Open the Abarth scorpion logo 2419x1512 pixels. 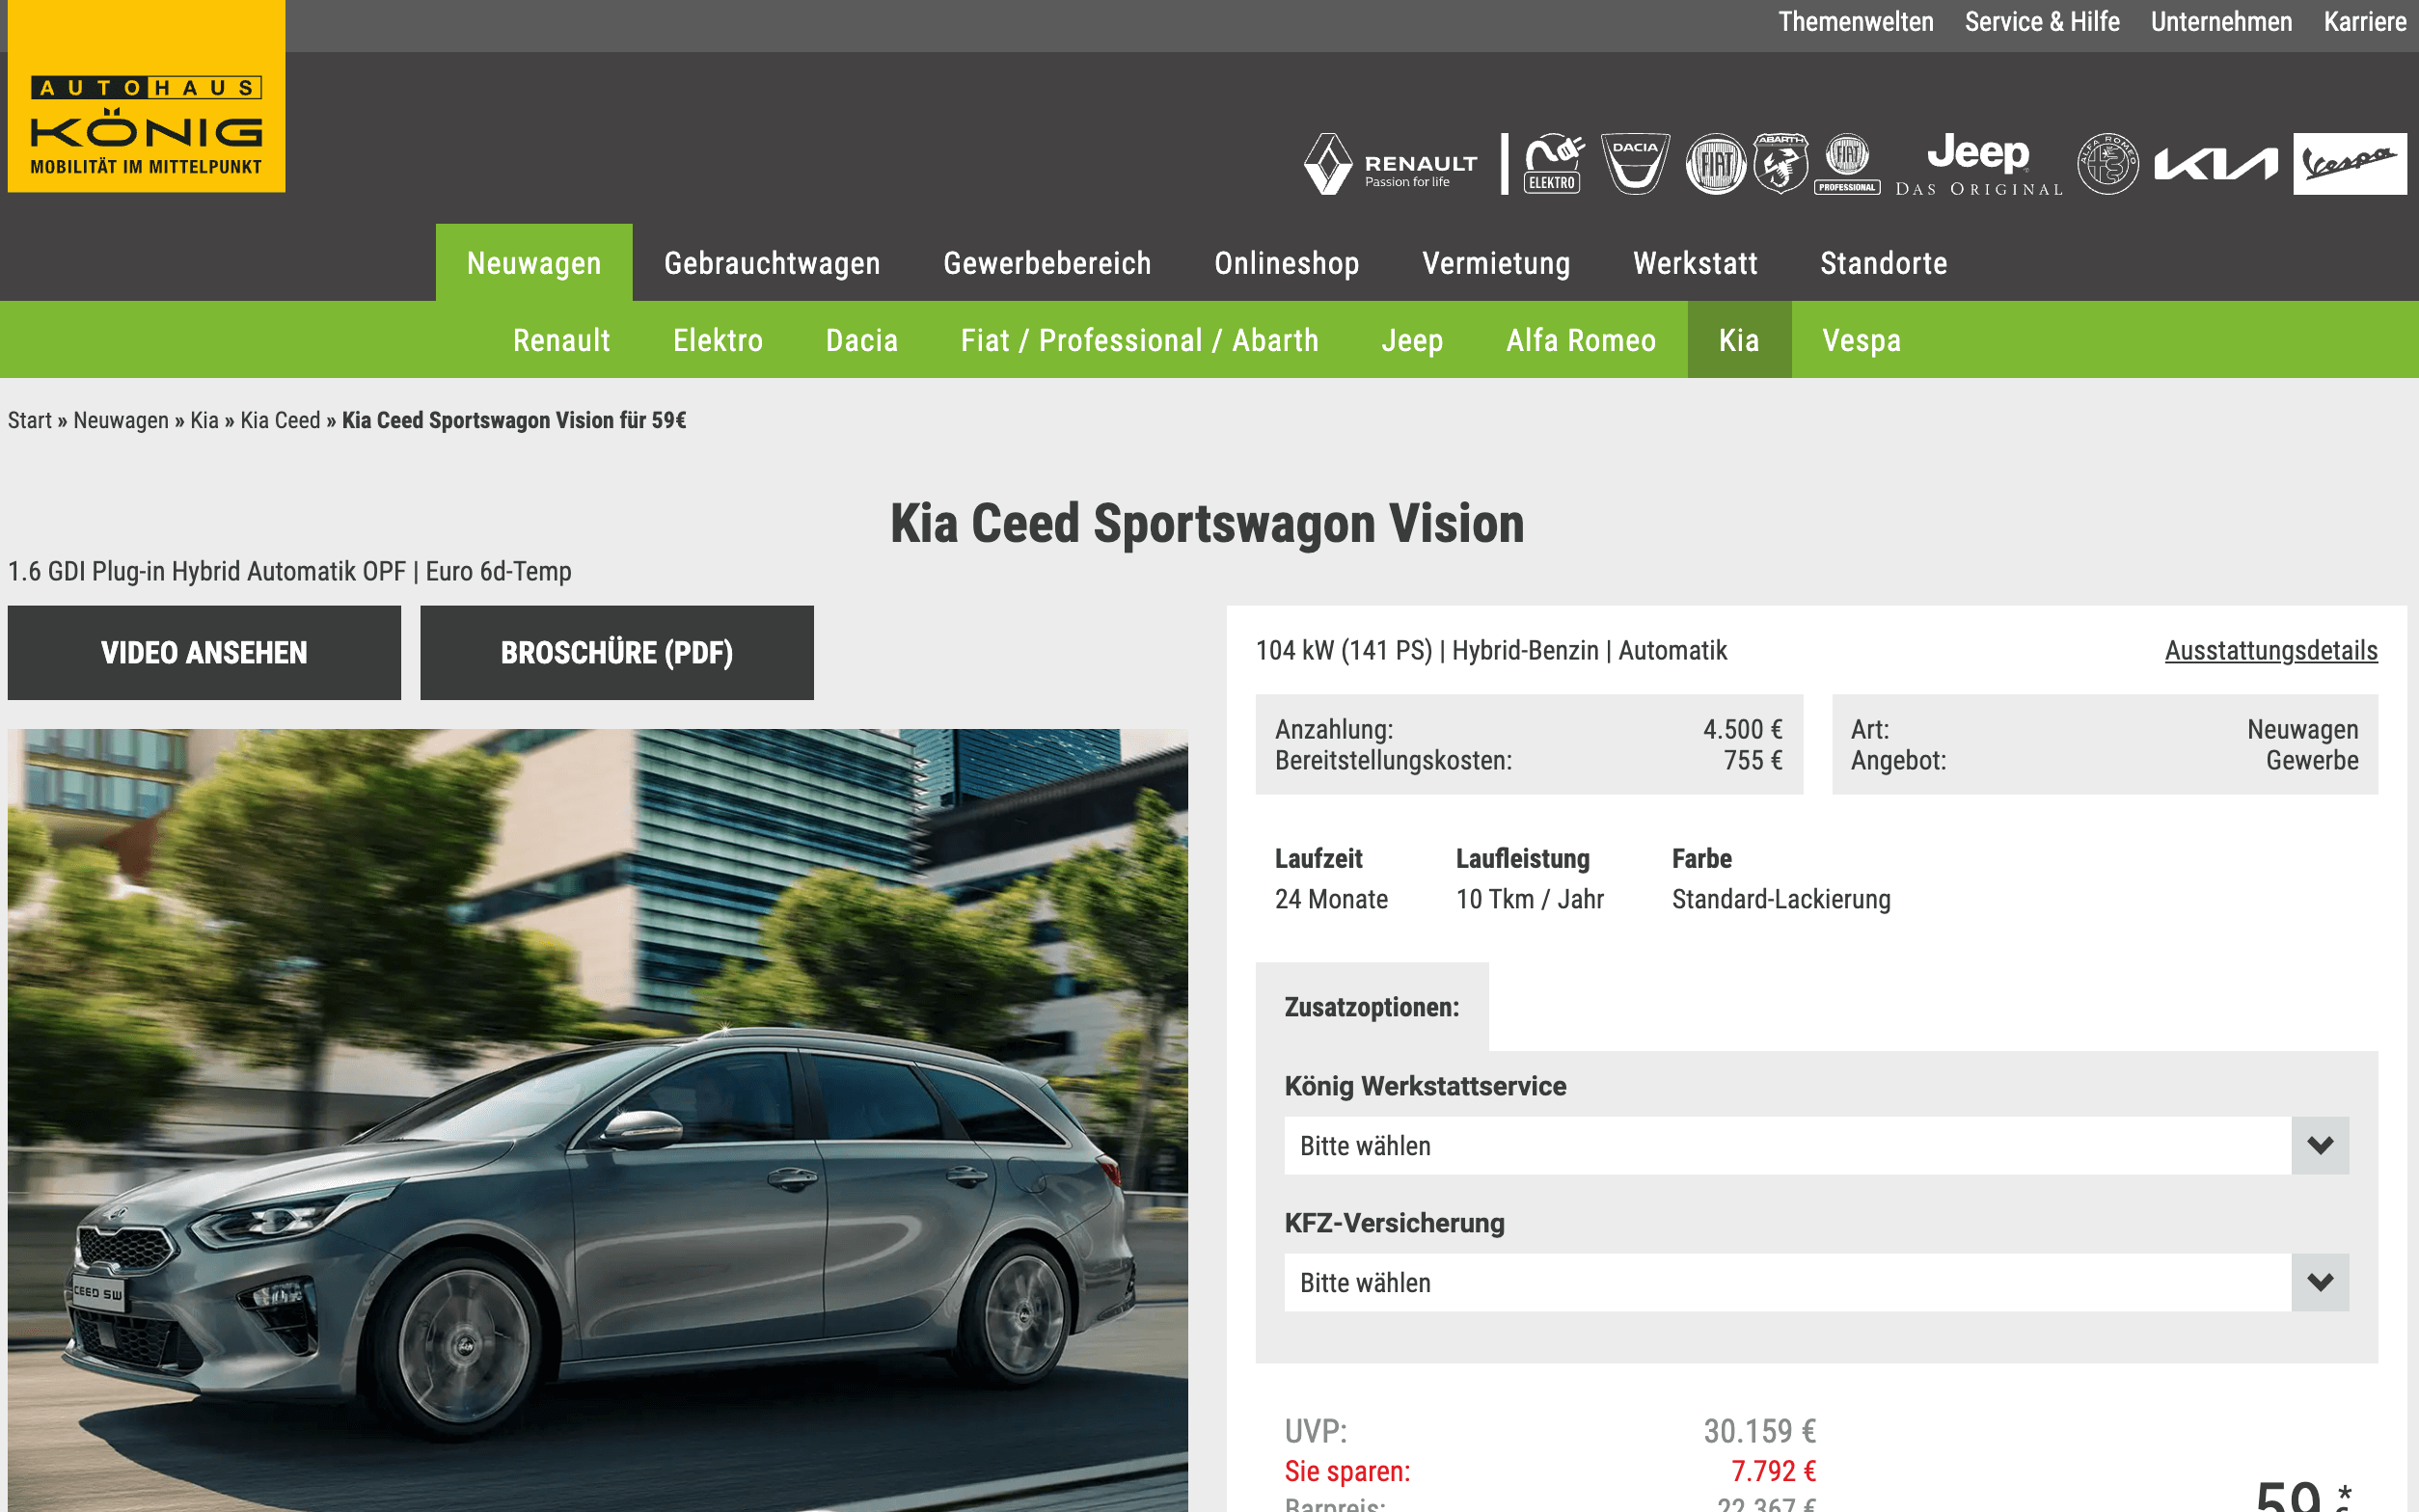tap(1780, 163)
